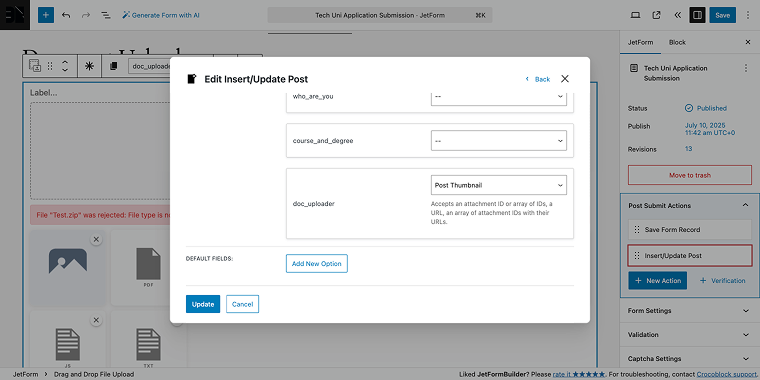Toggle the settings sidebar icon
This screenshot has height=380, width=760.
pyautogui.click(x=697, y=15)
